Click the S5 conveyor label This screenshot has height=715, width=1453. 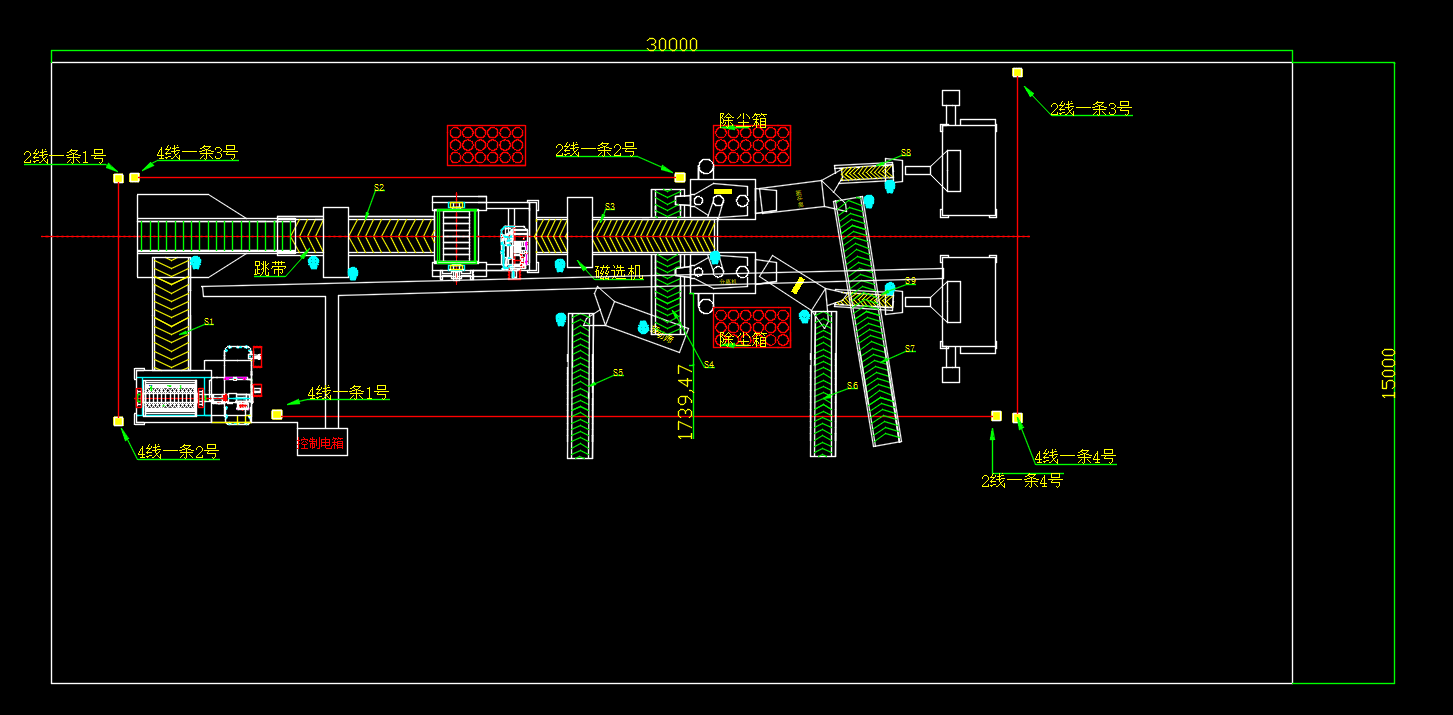(x=618, y=372)
